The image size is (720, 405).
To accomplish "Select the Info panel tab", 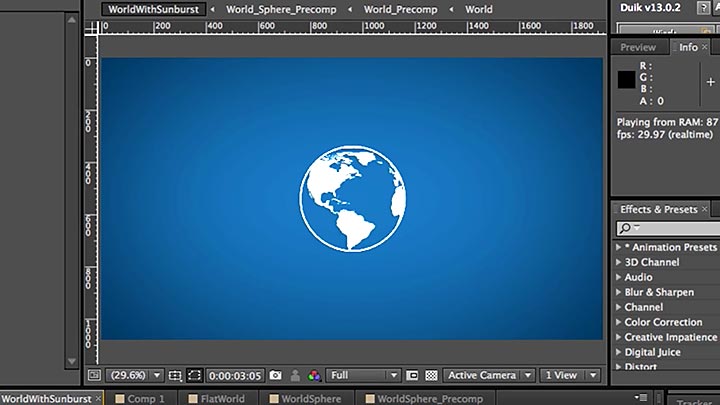I will (688, 47).
